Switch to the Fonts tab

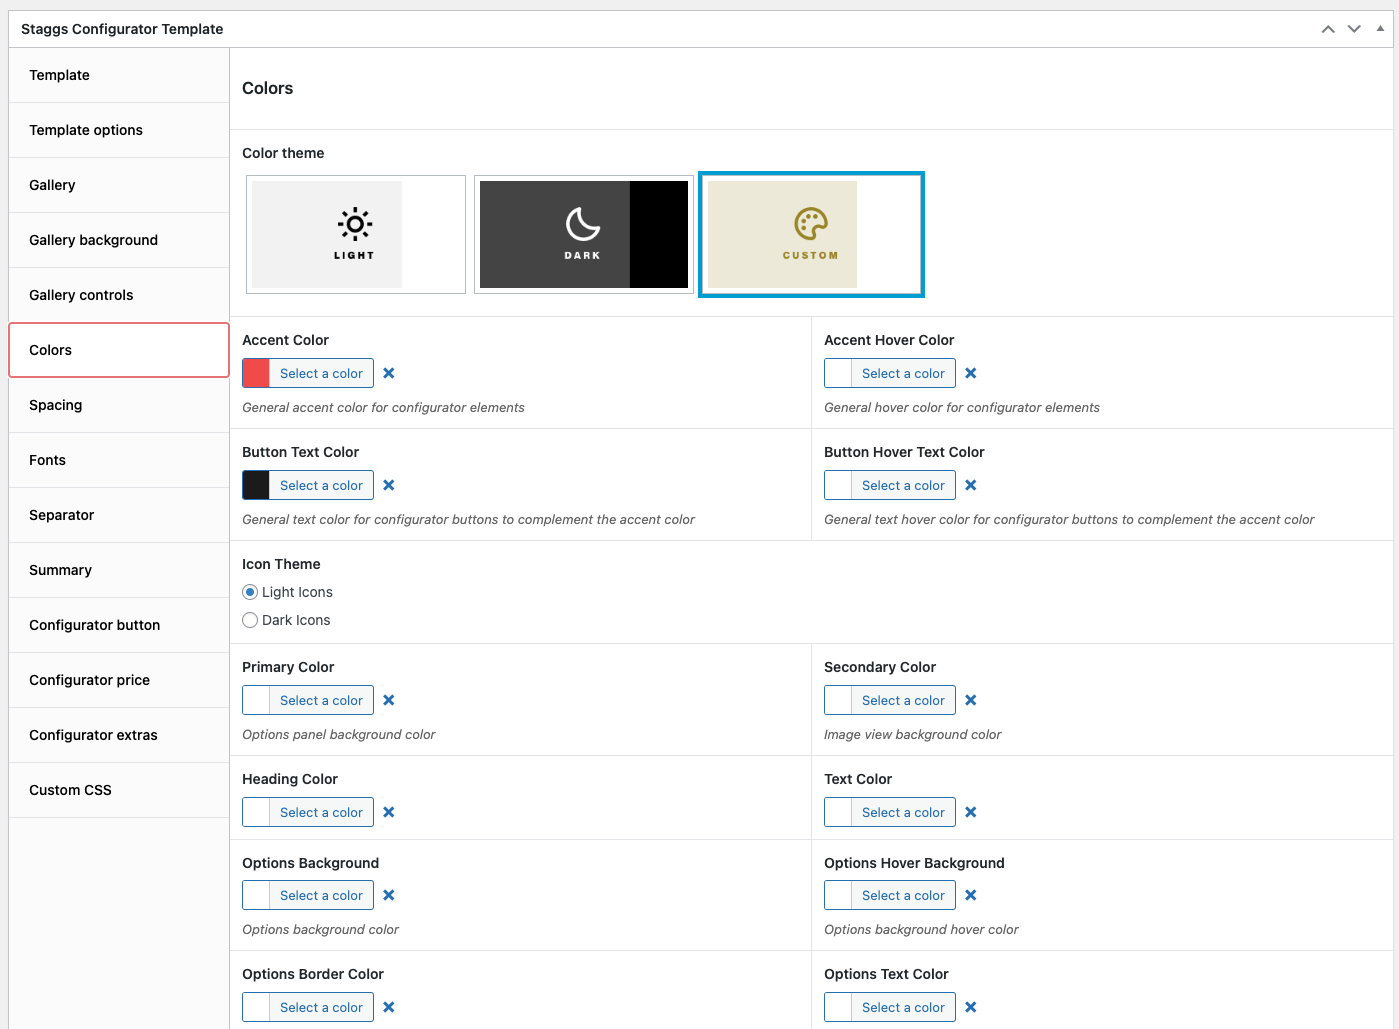[48, 460]
